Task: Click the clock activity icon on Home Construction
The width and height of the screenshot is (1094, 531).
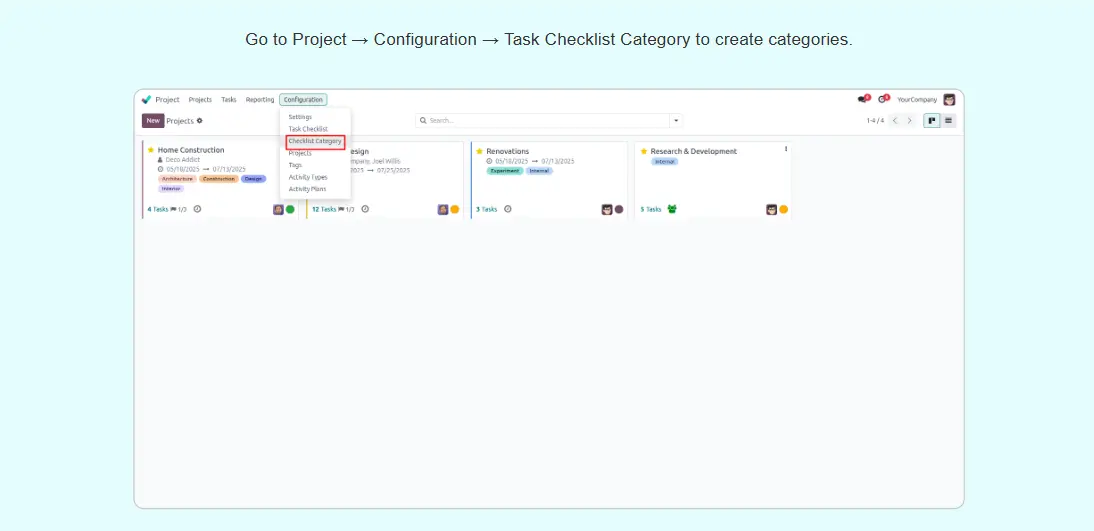Action: click(197, 209)
